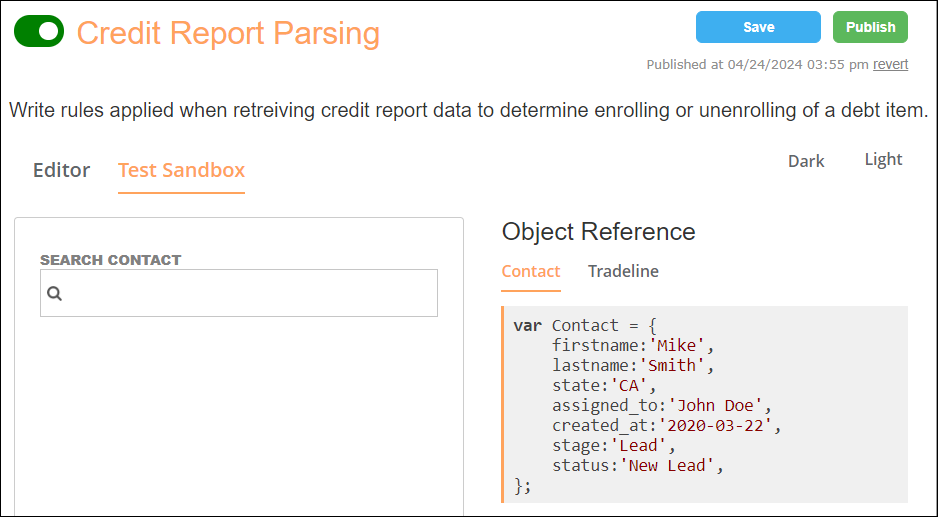Click the firstname 'Mike' code line
This screenshot has width=938, height=517.
[633, 345]
